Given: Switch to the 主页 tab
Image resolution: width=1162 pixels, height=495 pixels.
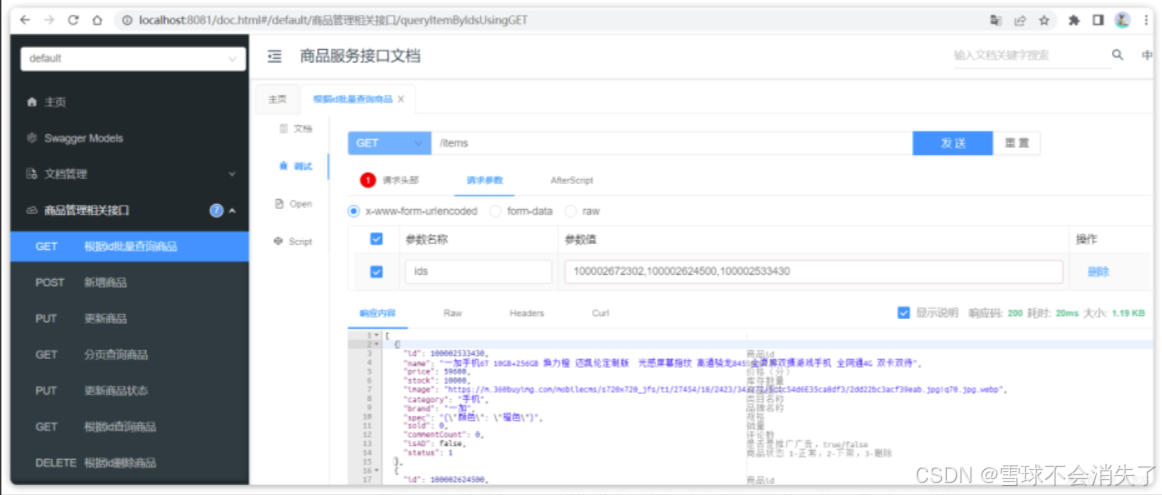Looking at the screenshot, I should (x=277, y=99).
